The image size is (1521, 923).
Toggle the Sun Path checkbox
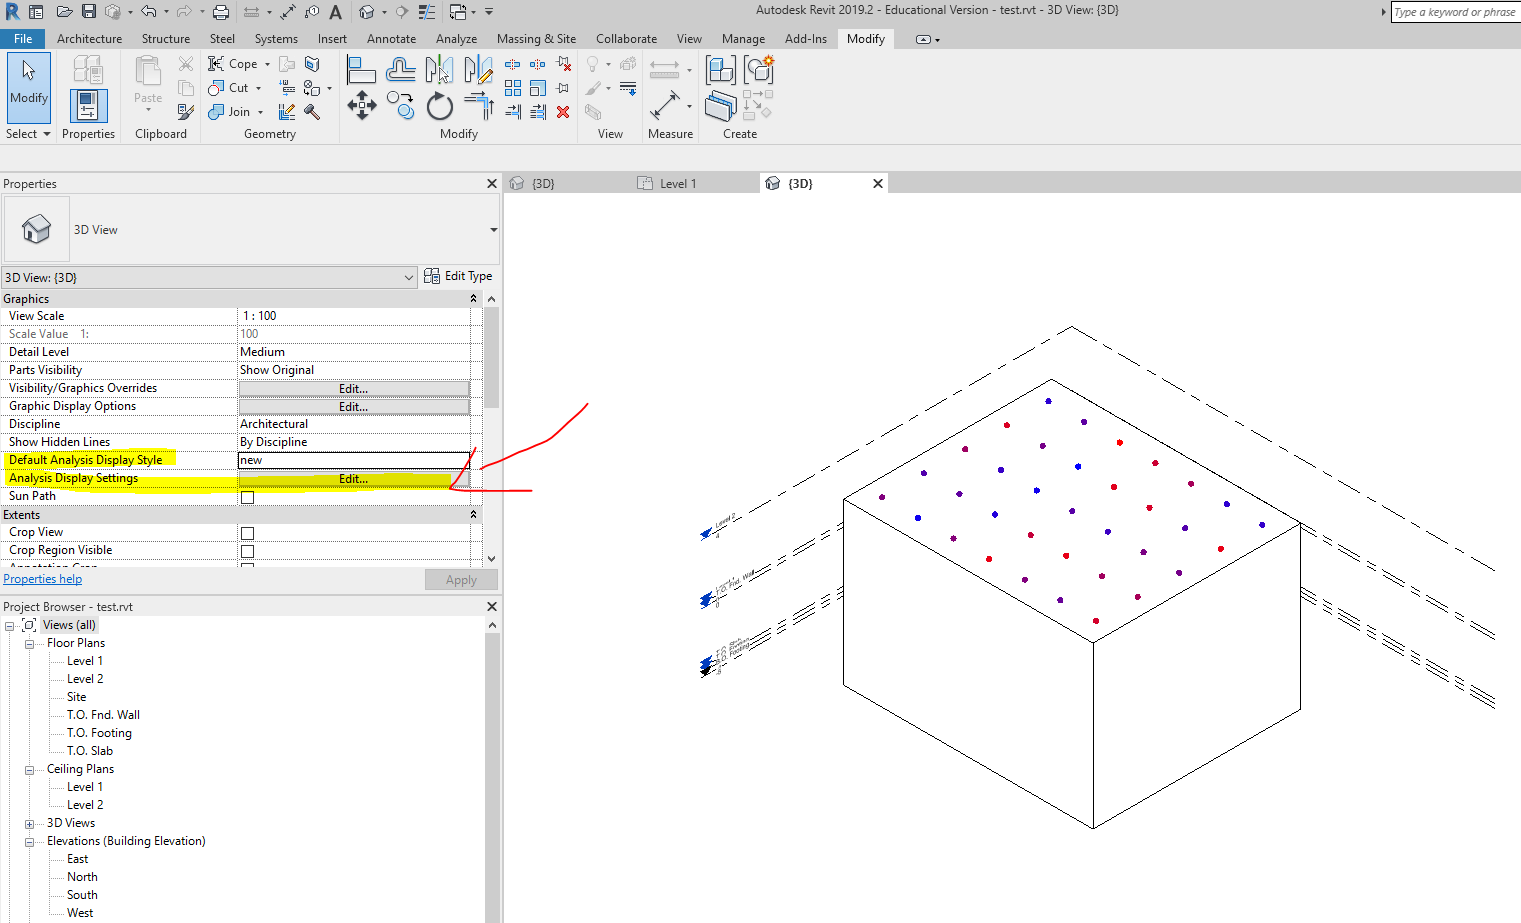coord(245,496)
